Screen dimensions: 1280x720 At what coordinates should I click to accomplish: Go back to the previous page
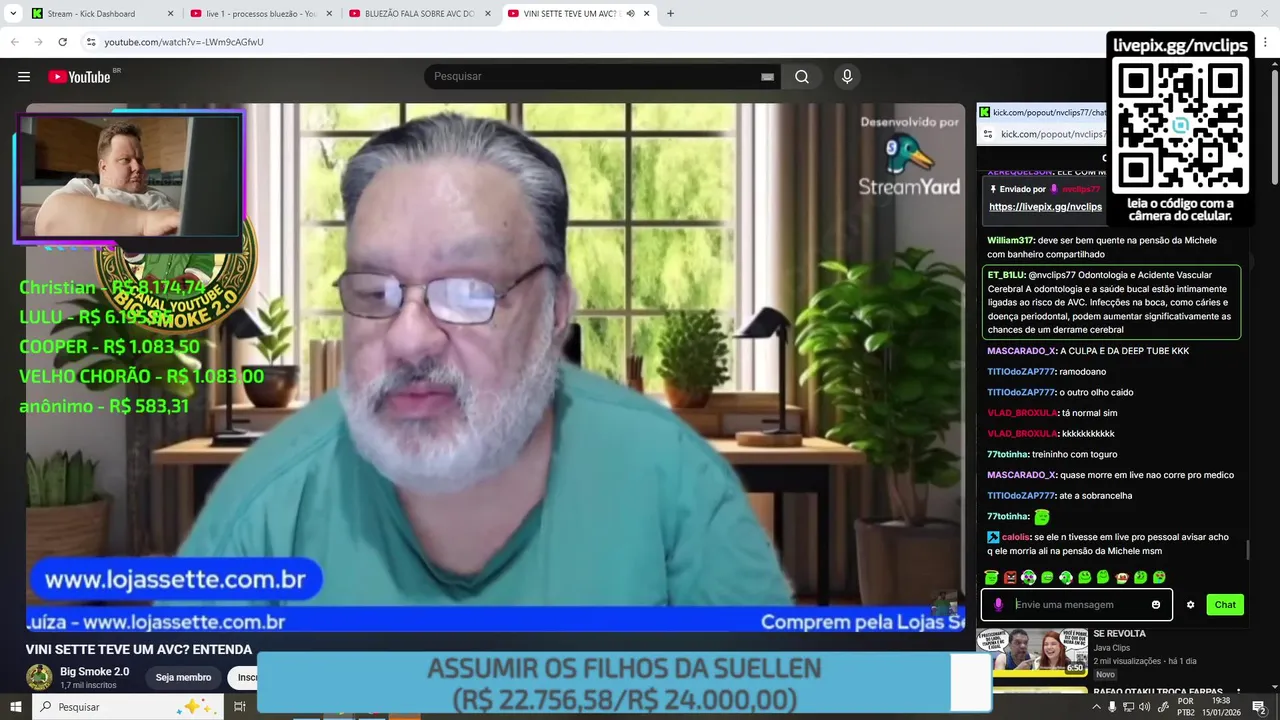14,42
